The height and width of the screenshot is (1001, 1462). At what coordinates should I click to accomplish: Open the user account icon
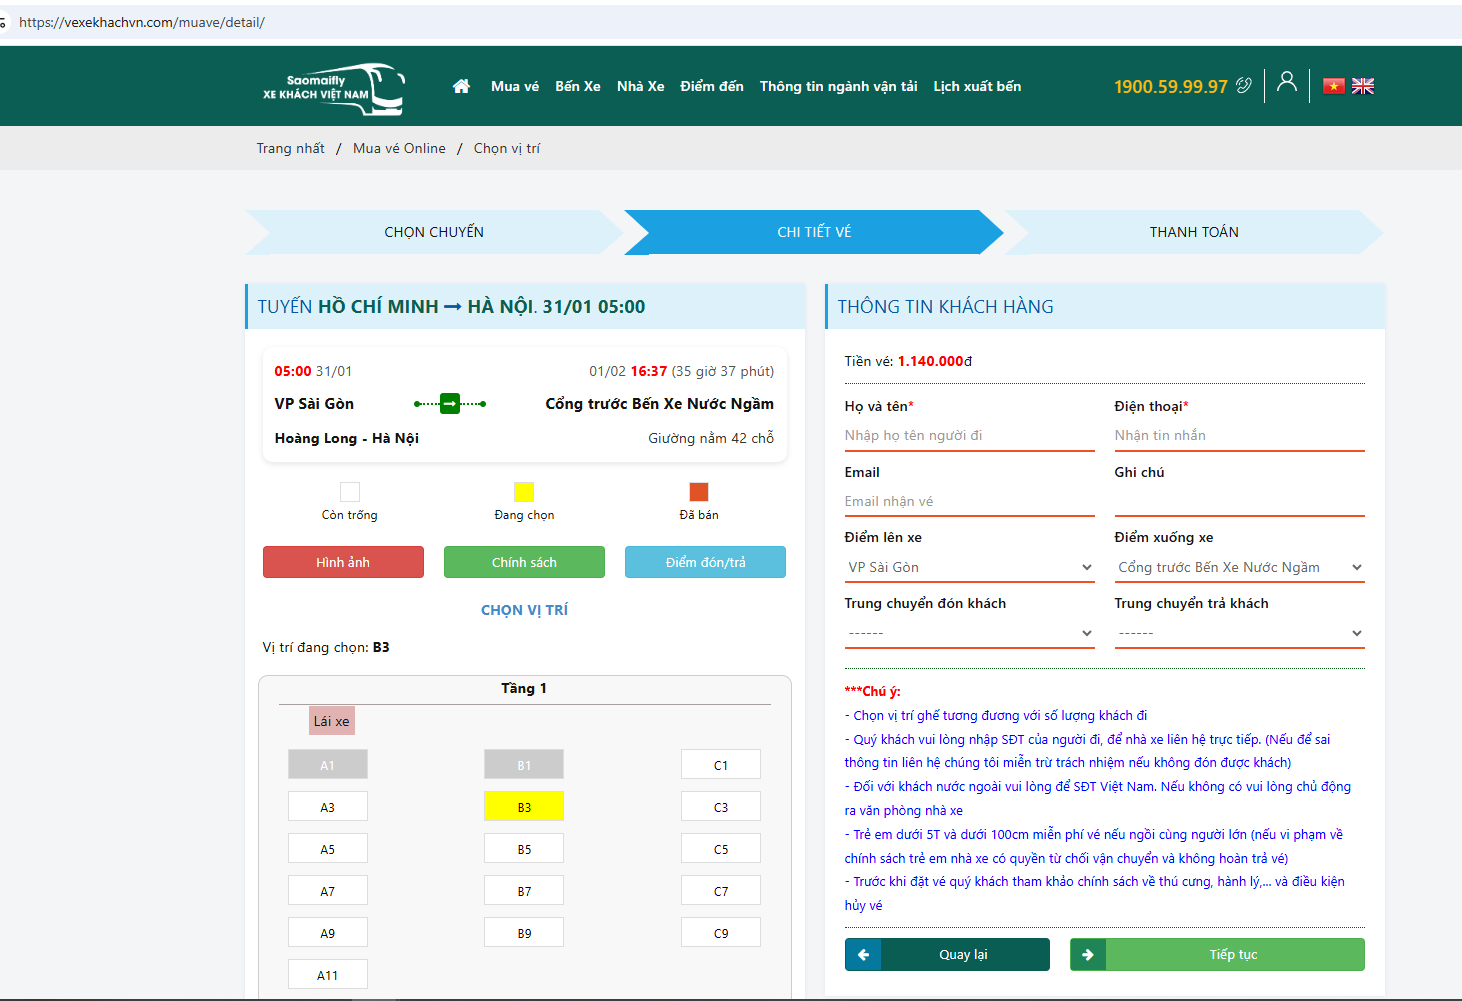[1287, 82]
